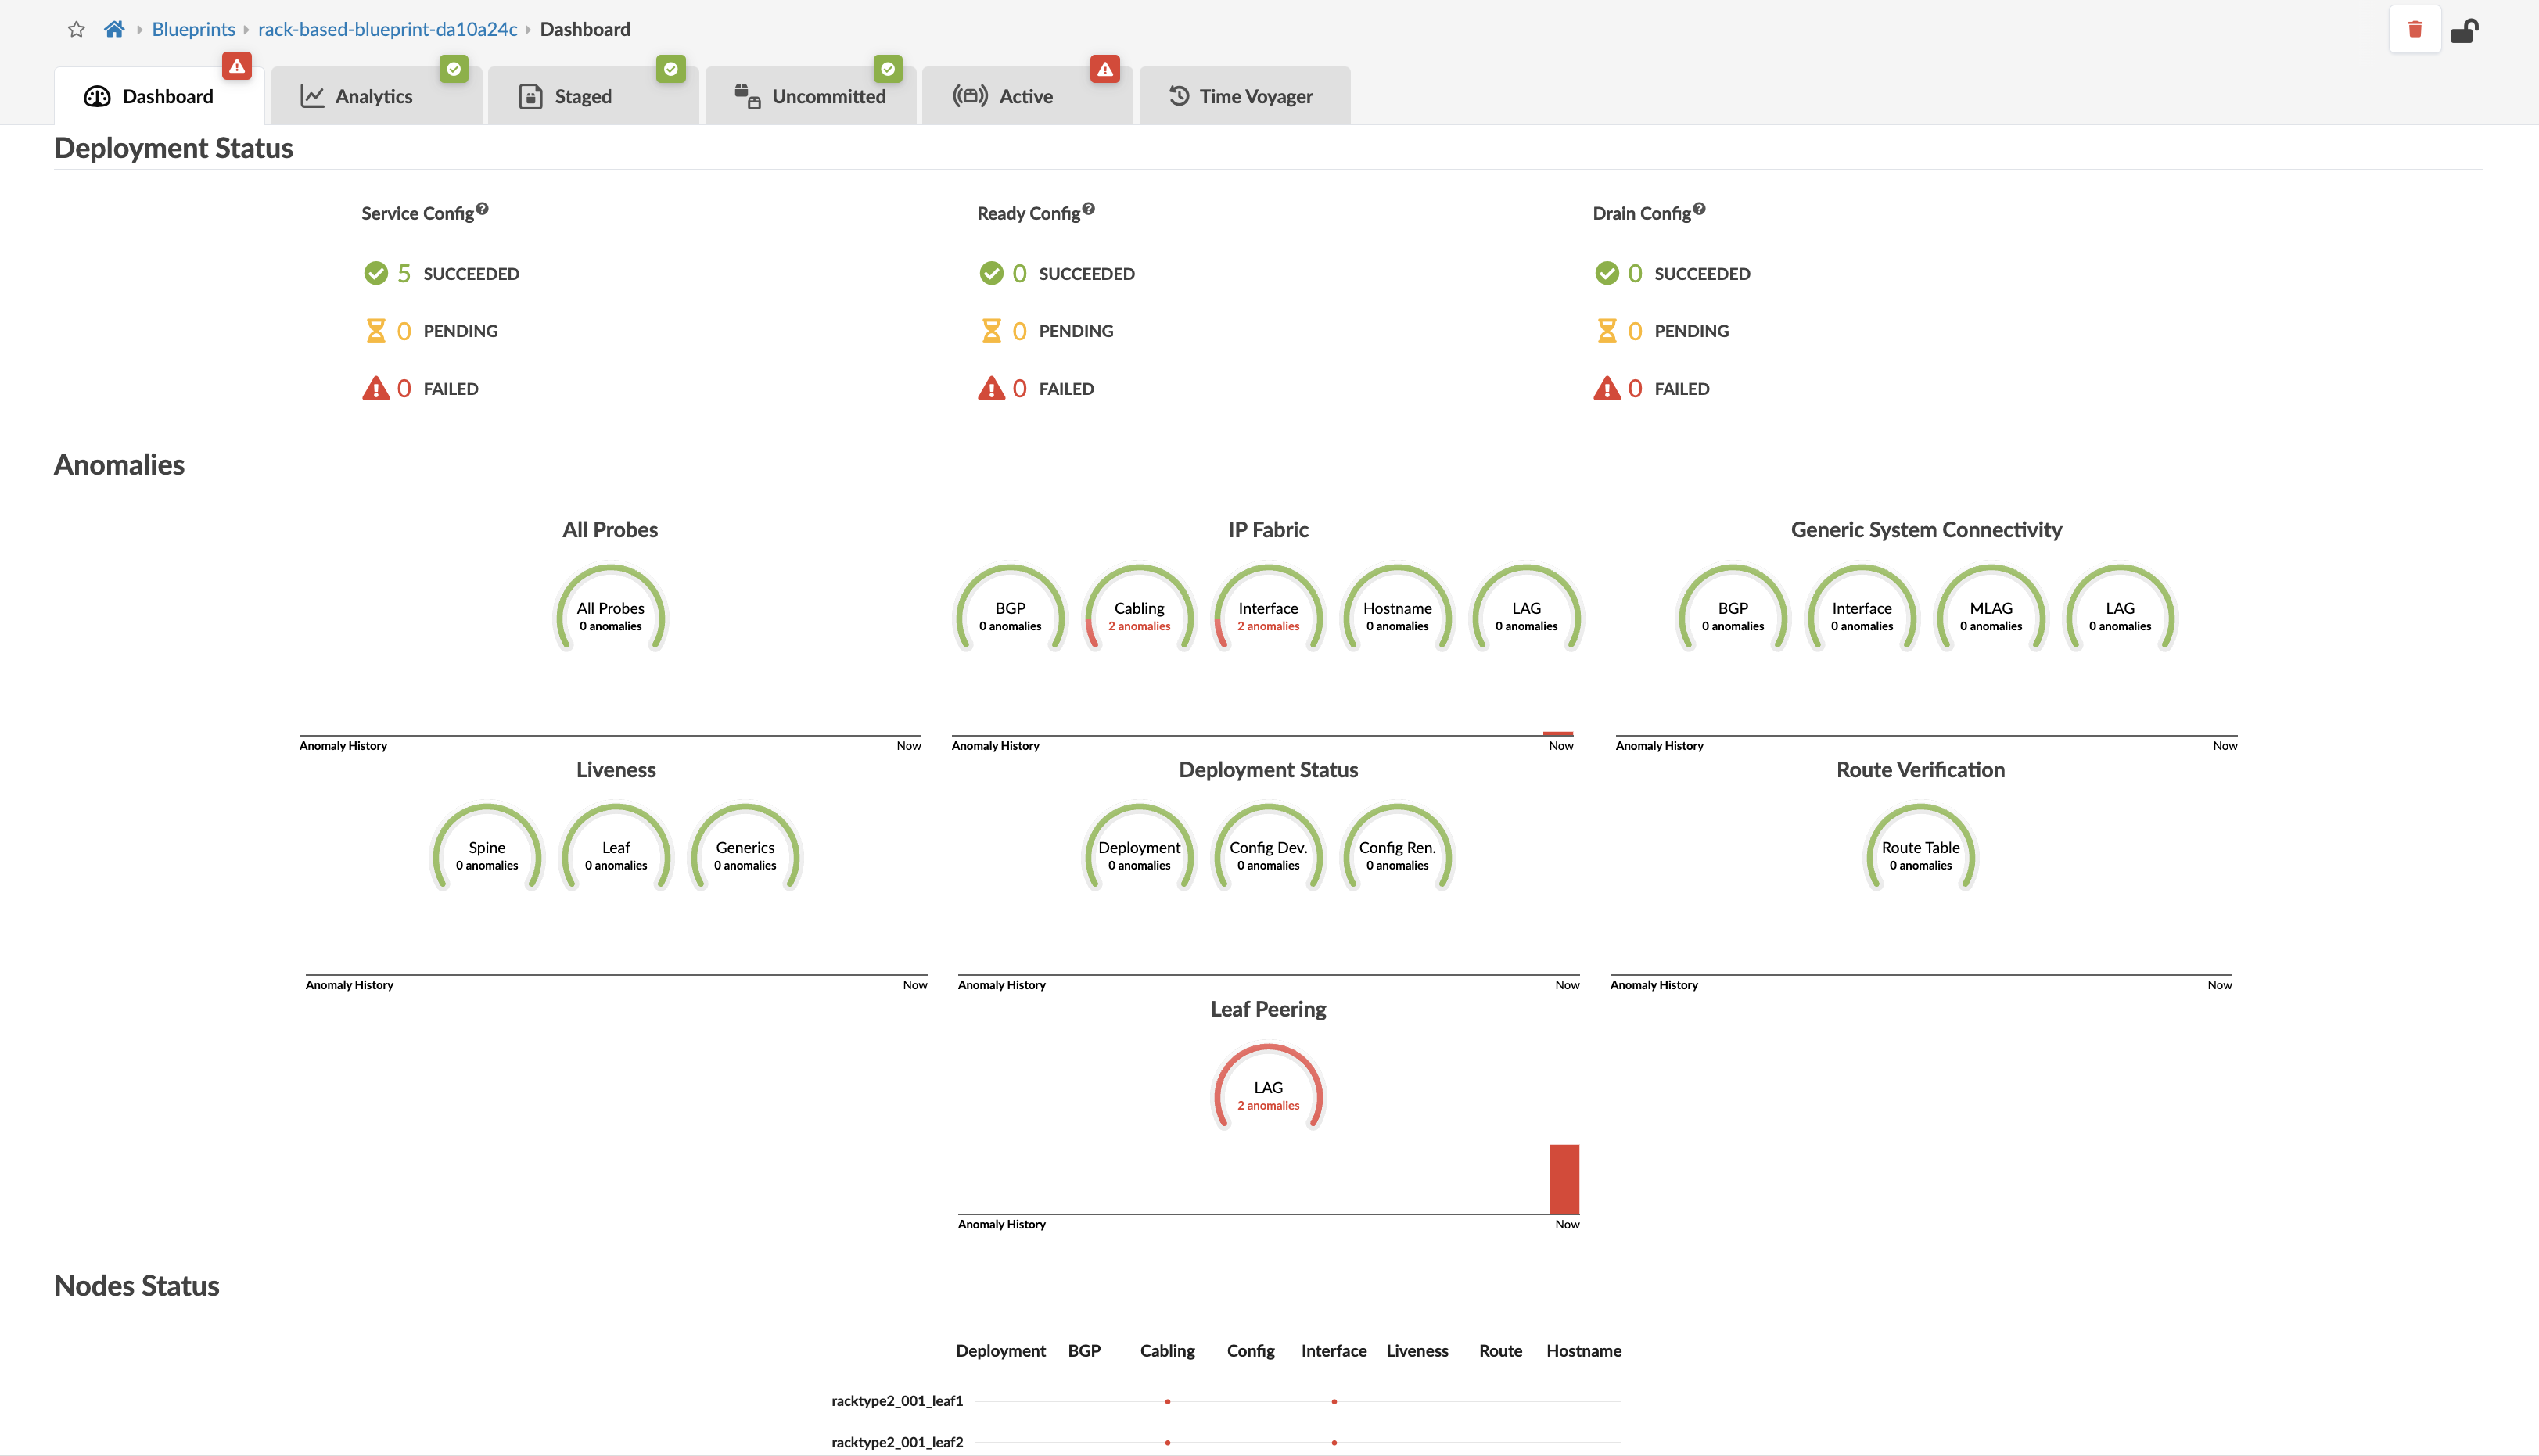This screenshot has width=2539, height=1456.
Task: Open Ready Config help question icon
Action: (1088, 209)
